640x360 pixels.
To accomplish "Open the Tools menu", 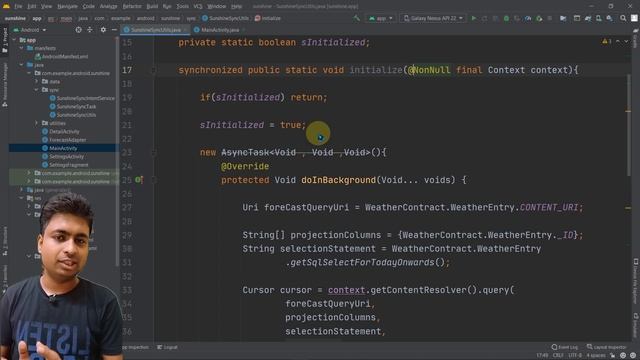I will point(182,7).
